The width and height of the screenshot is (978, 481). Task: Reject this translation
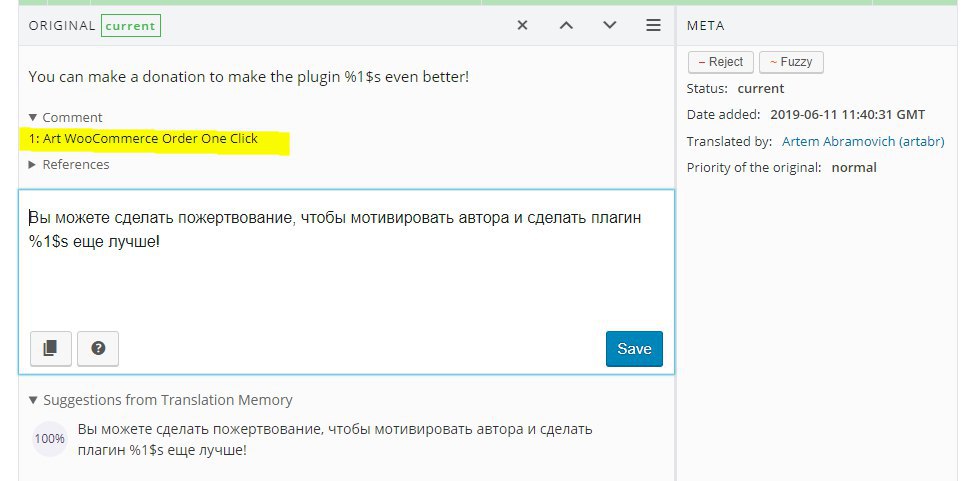(x=721, y=62)
